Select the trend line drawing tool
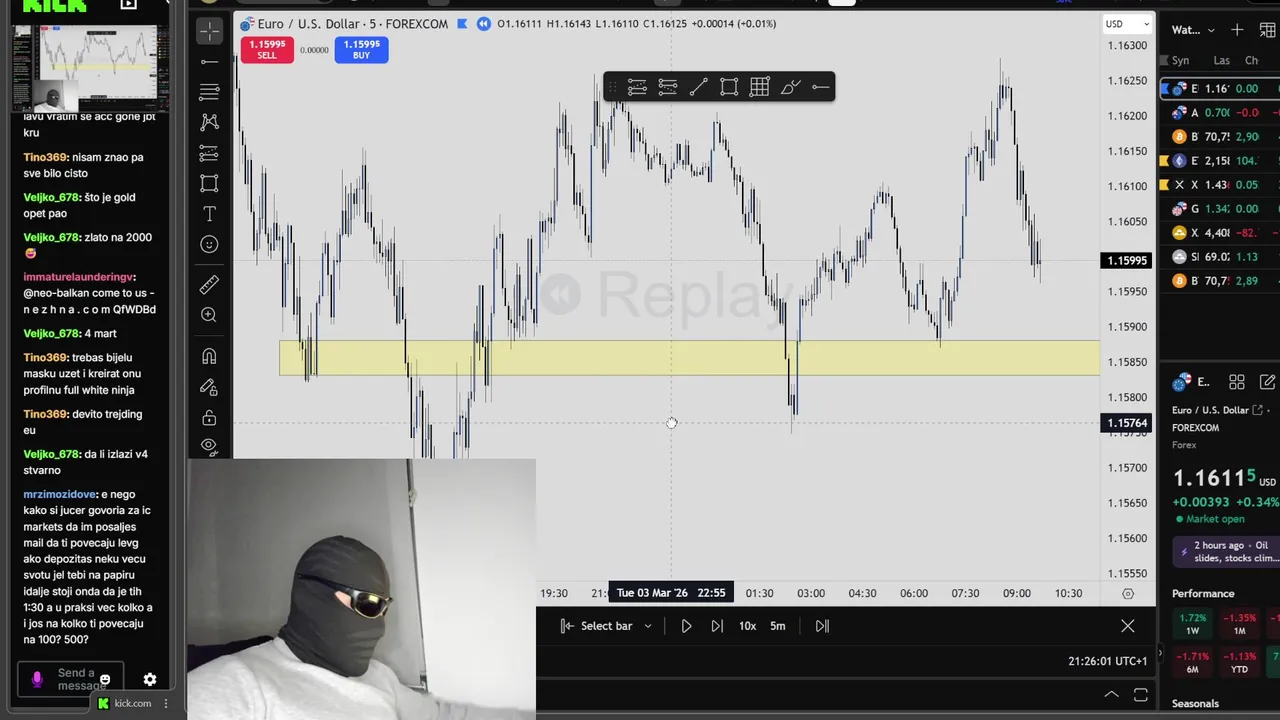 (x=209, y=62)
